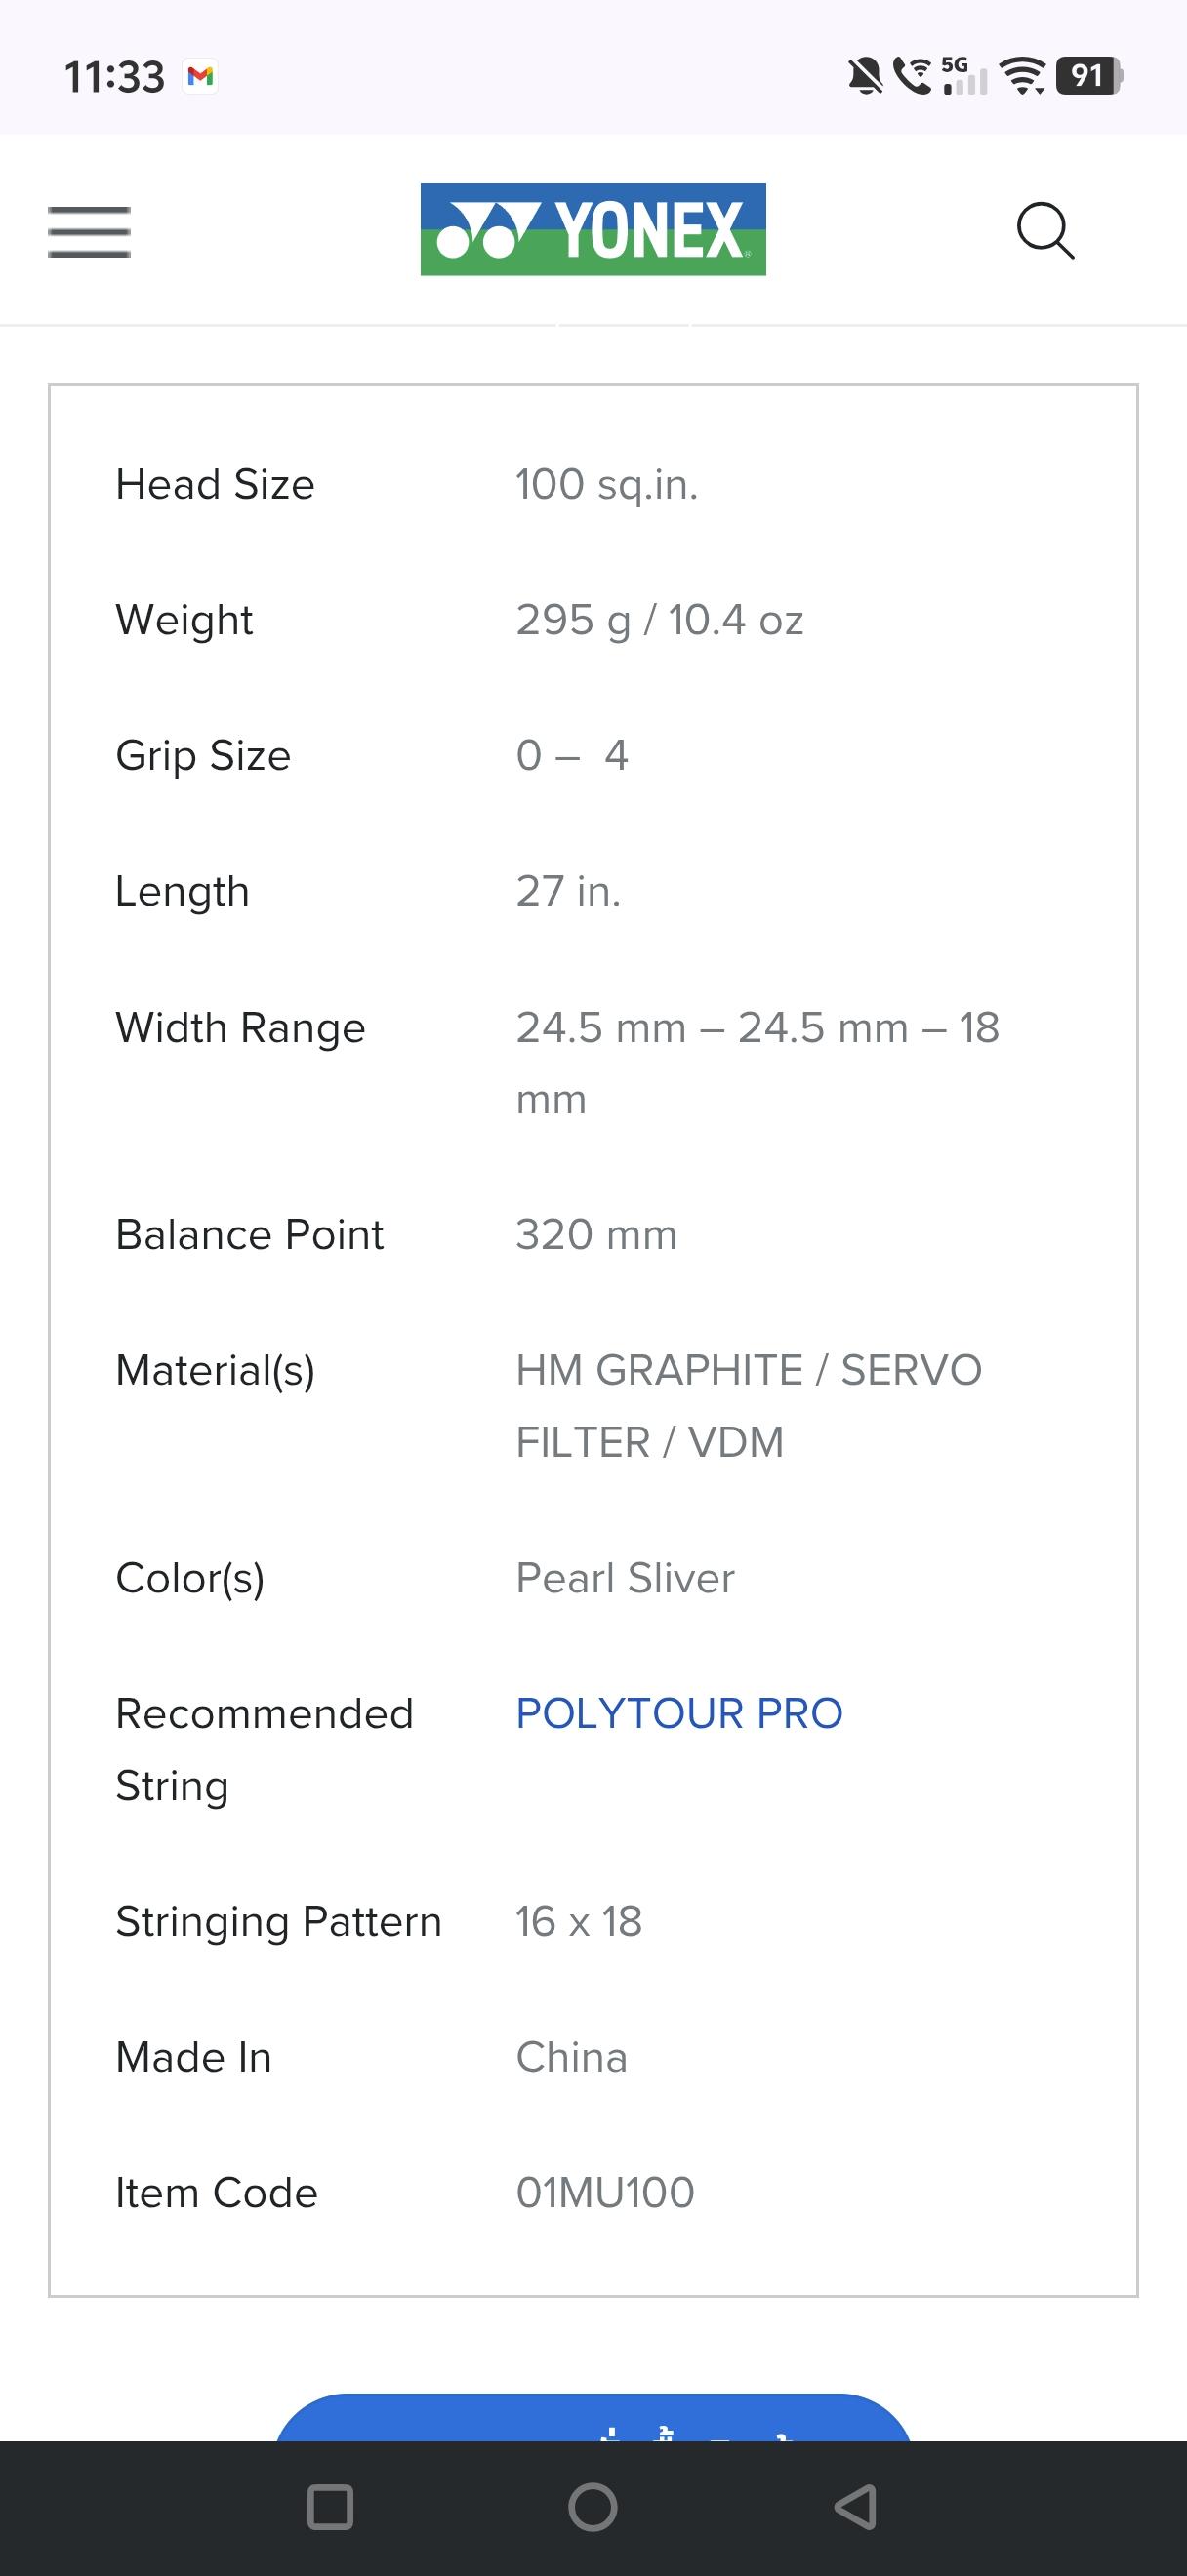
Task: Open the search magnifier icon
Action: tap(1045, 231)
